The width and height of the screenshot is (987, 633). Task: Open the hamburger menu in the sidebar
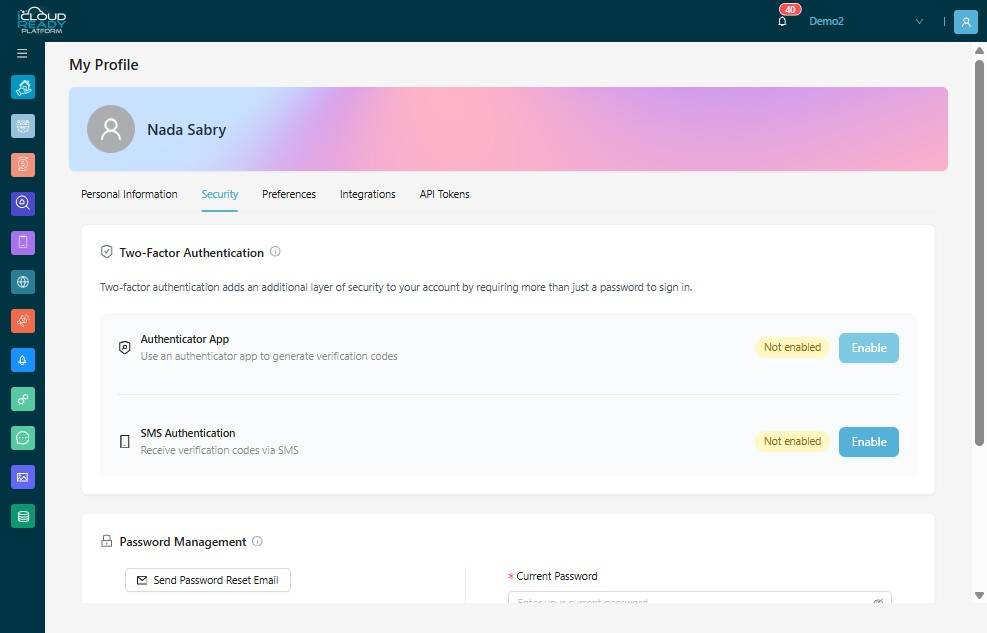[22, 53]
